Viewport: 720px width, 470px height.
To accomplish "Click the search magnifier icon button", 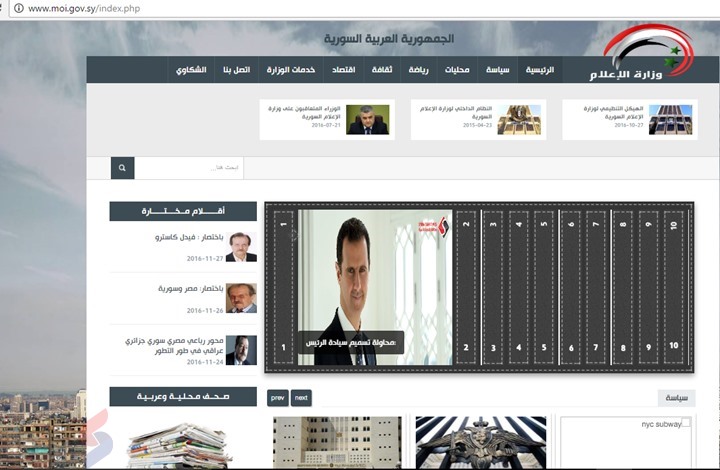I will click(122, 168).
